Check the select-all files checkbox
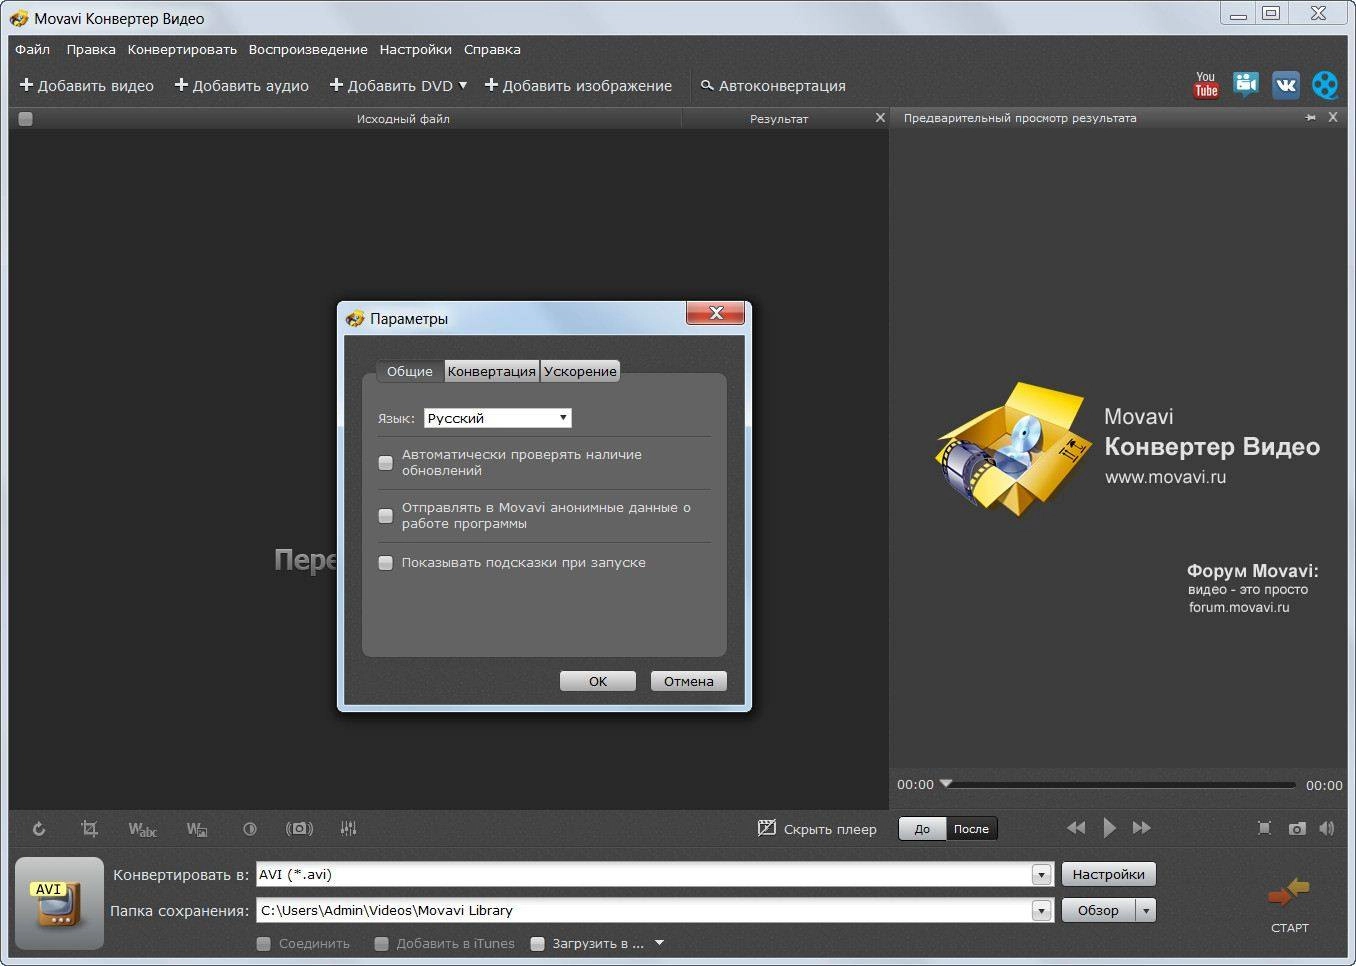The image size is (1356, 966). [x=26, y=118]
